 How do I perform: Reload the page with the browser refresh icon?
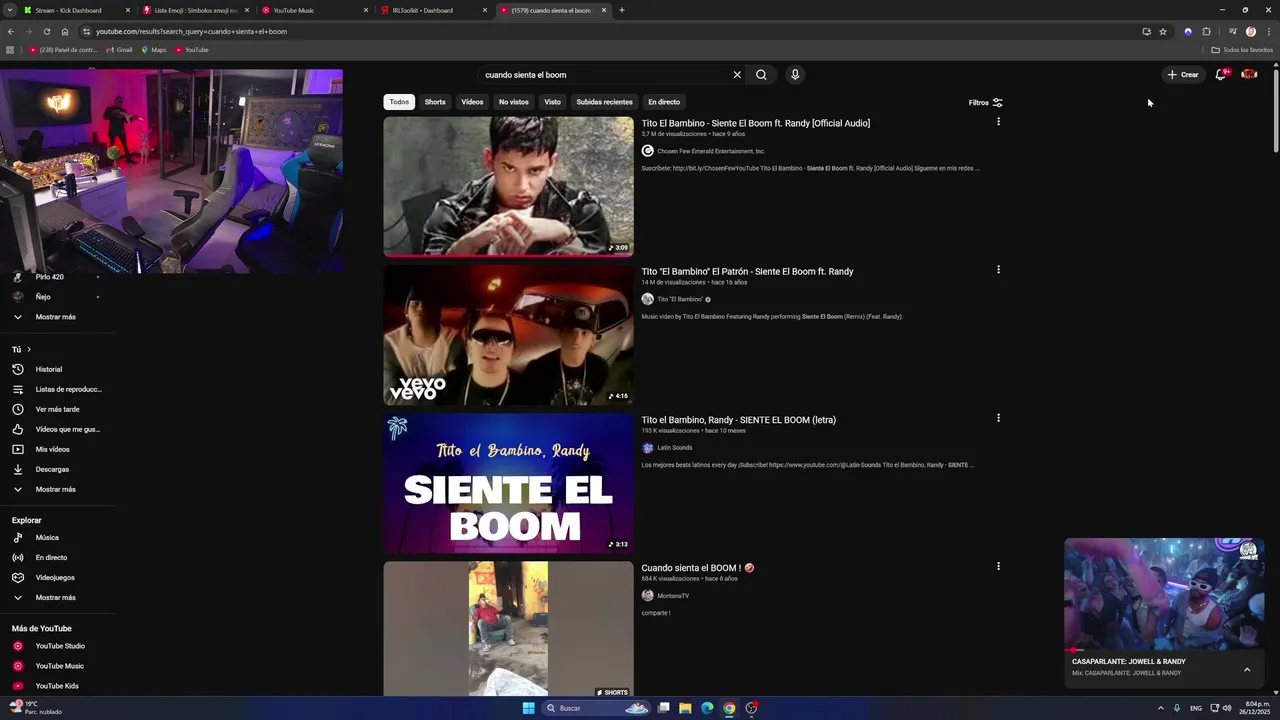tap(46, 31)
